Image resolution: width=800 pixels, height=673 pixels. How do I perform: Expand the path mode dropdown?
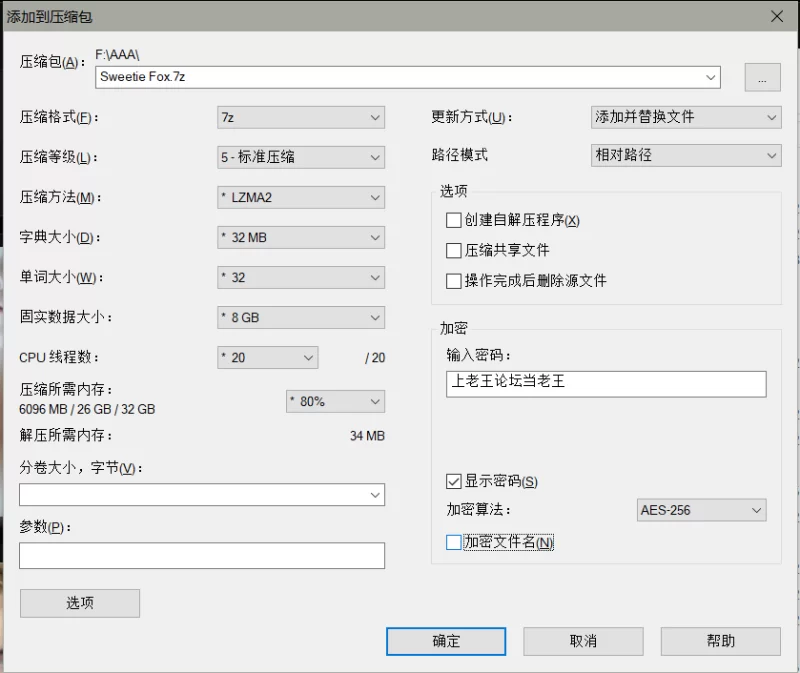(x=686, y=156)
